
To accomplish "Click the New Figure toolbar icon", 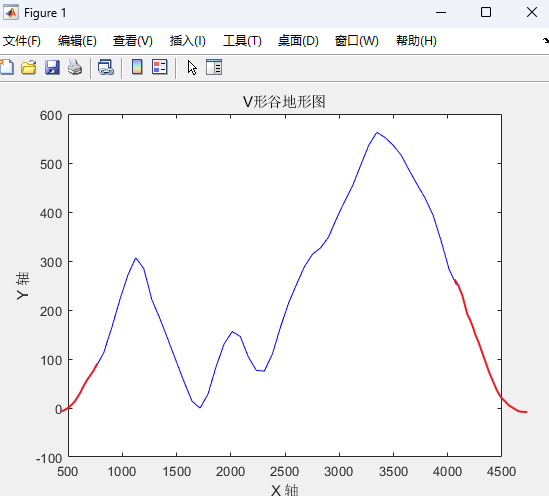I will [x=6, y=67].
